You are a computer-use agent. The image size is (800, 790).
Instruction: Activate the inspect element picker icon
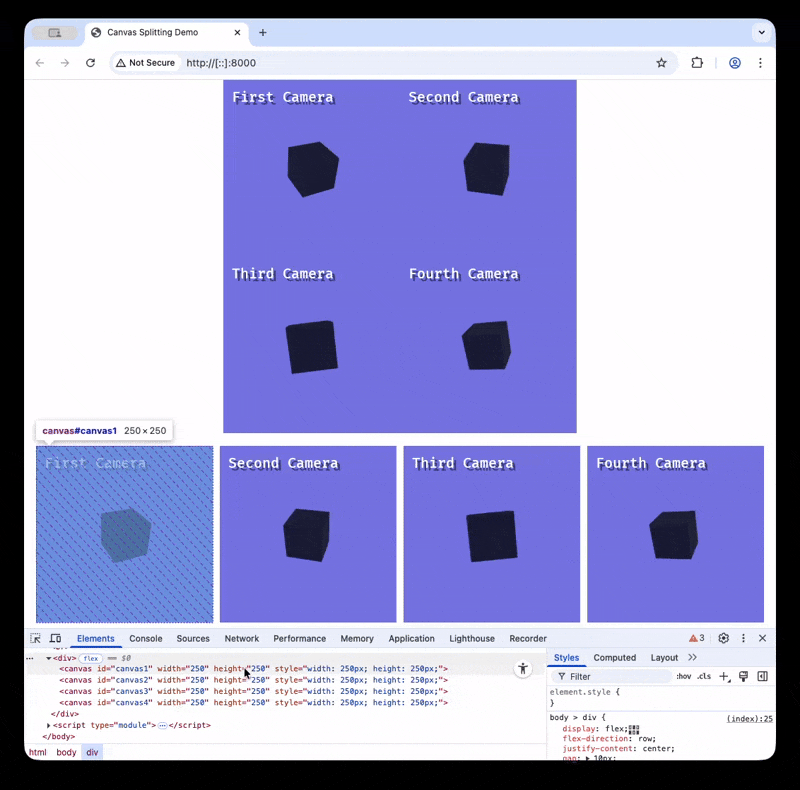click(35, 638)
